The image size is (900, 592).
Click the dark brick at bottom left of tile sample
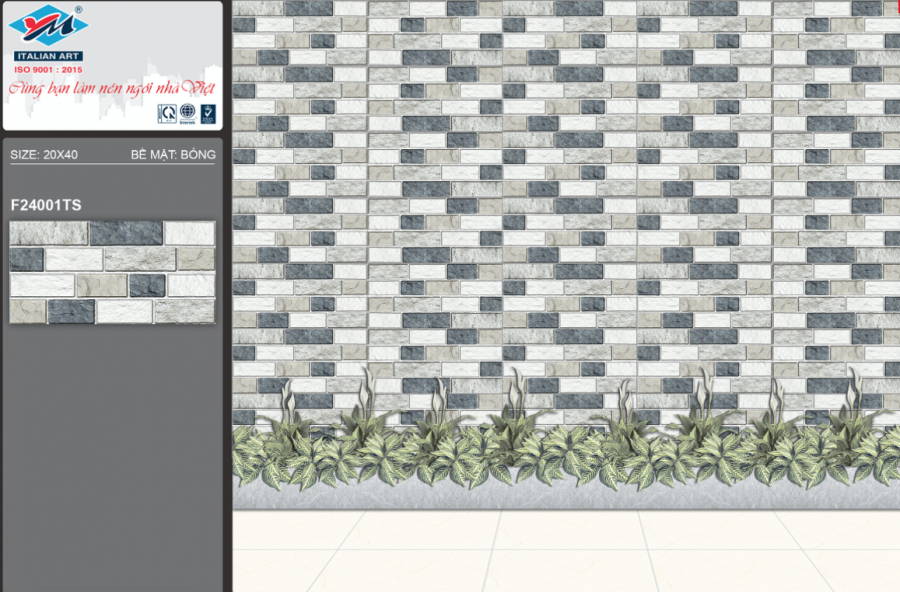(x=70, y=311)
